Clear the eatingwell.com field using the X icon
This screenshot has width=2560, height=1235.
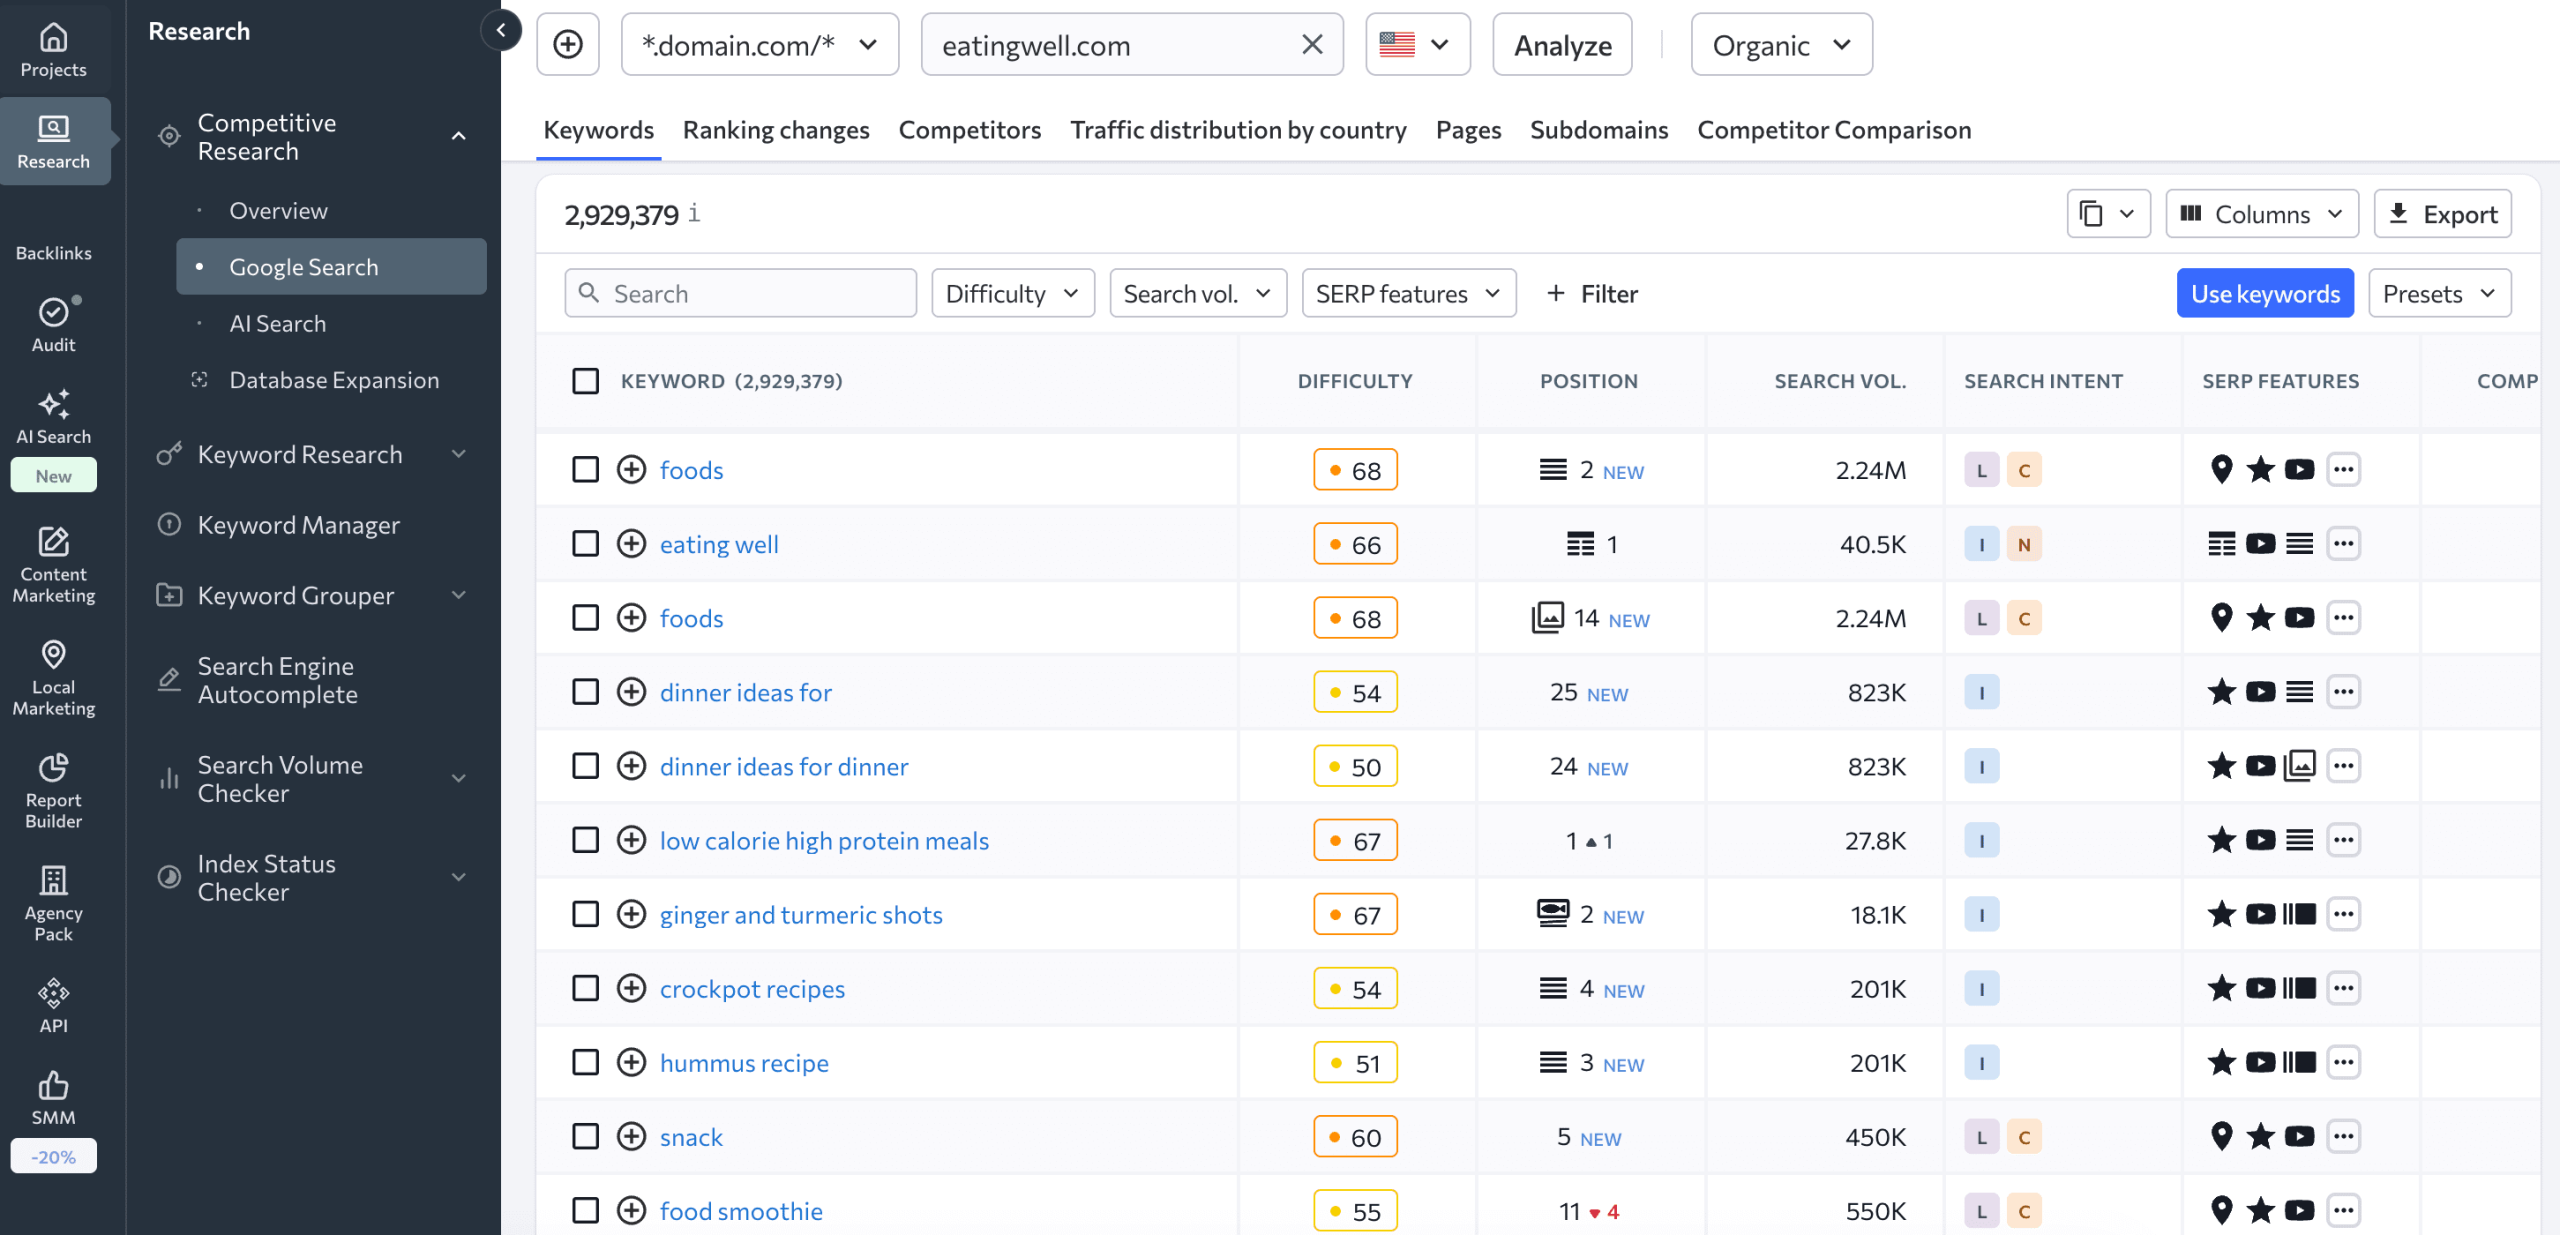1310,44
